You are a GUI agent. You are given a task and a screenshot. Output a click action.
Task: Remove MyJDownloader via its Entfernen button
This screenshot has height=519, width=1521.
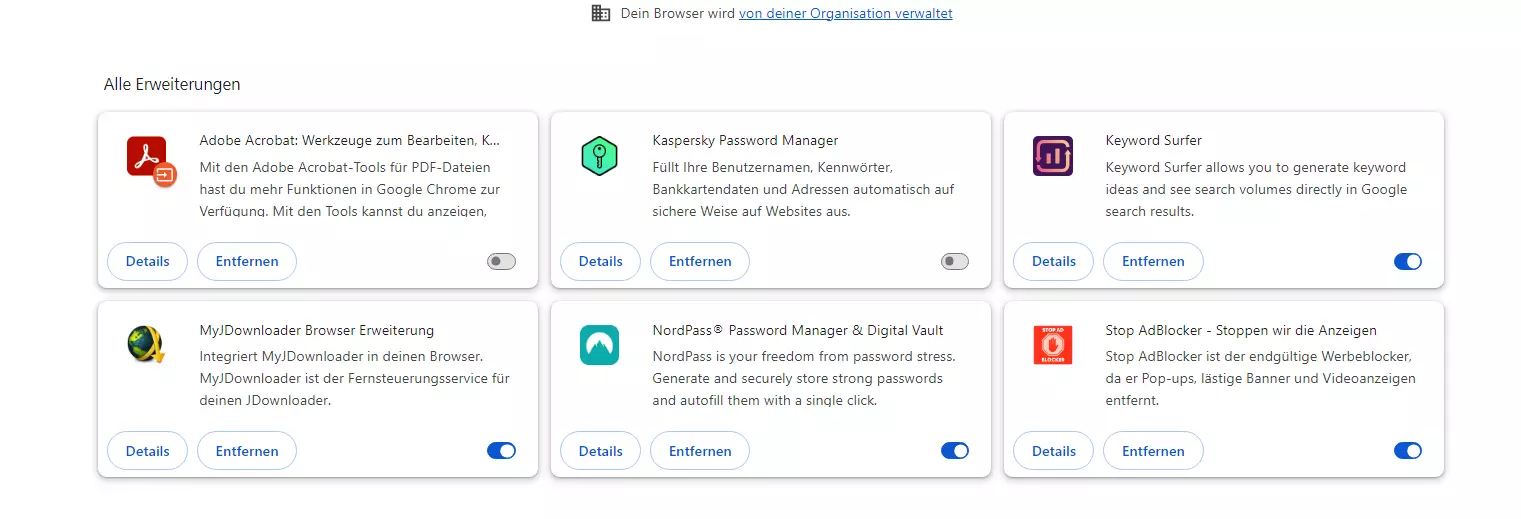pyautogui.click(x=247, y=451)
